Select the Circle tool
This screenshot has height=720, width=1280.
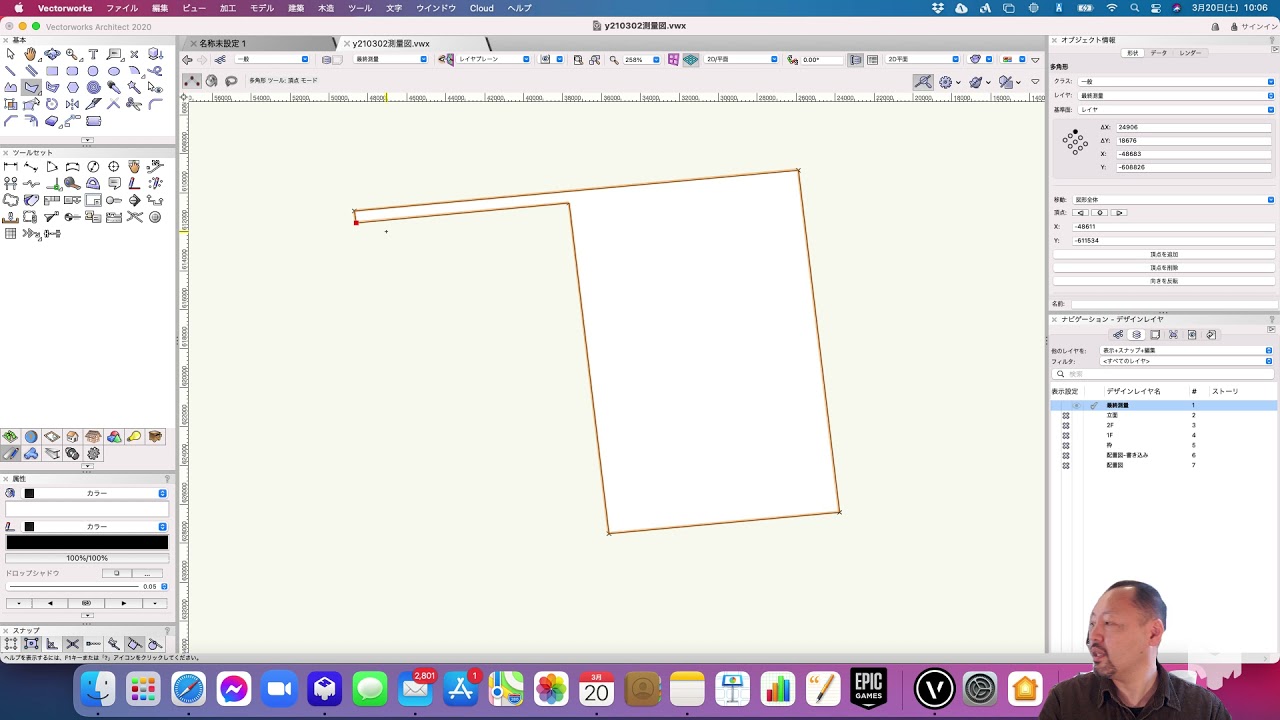coord(93,71)
